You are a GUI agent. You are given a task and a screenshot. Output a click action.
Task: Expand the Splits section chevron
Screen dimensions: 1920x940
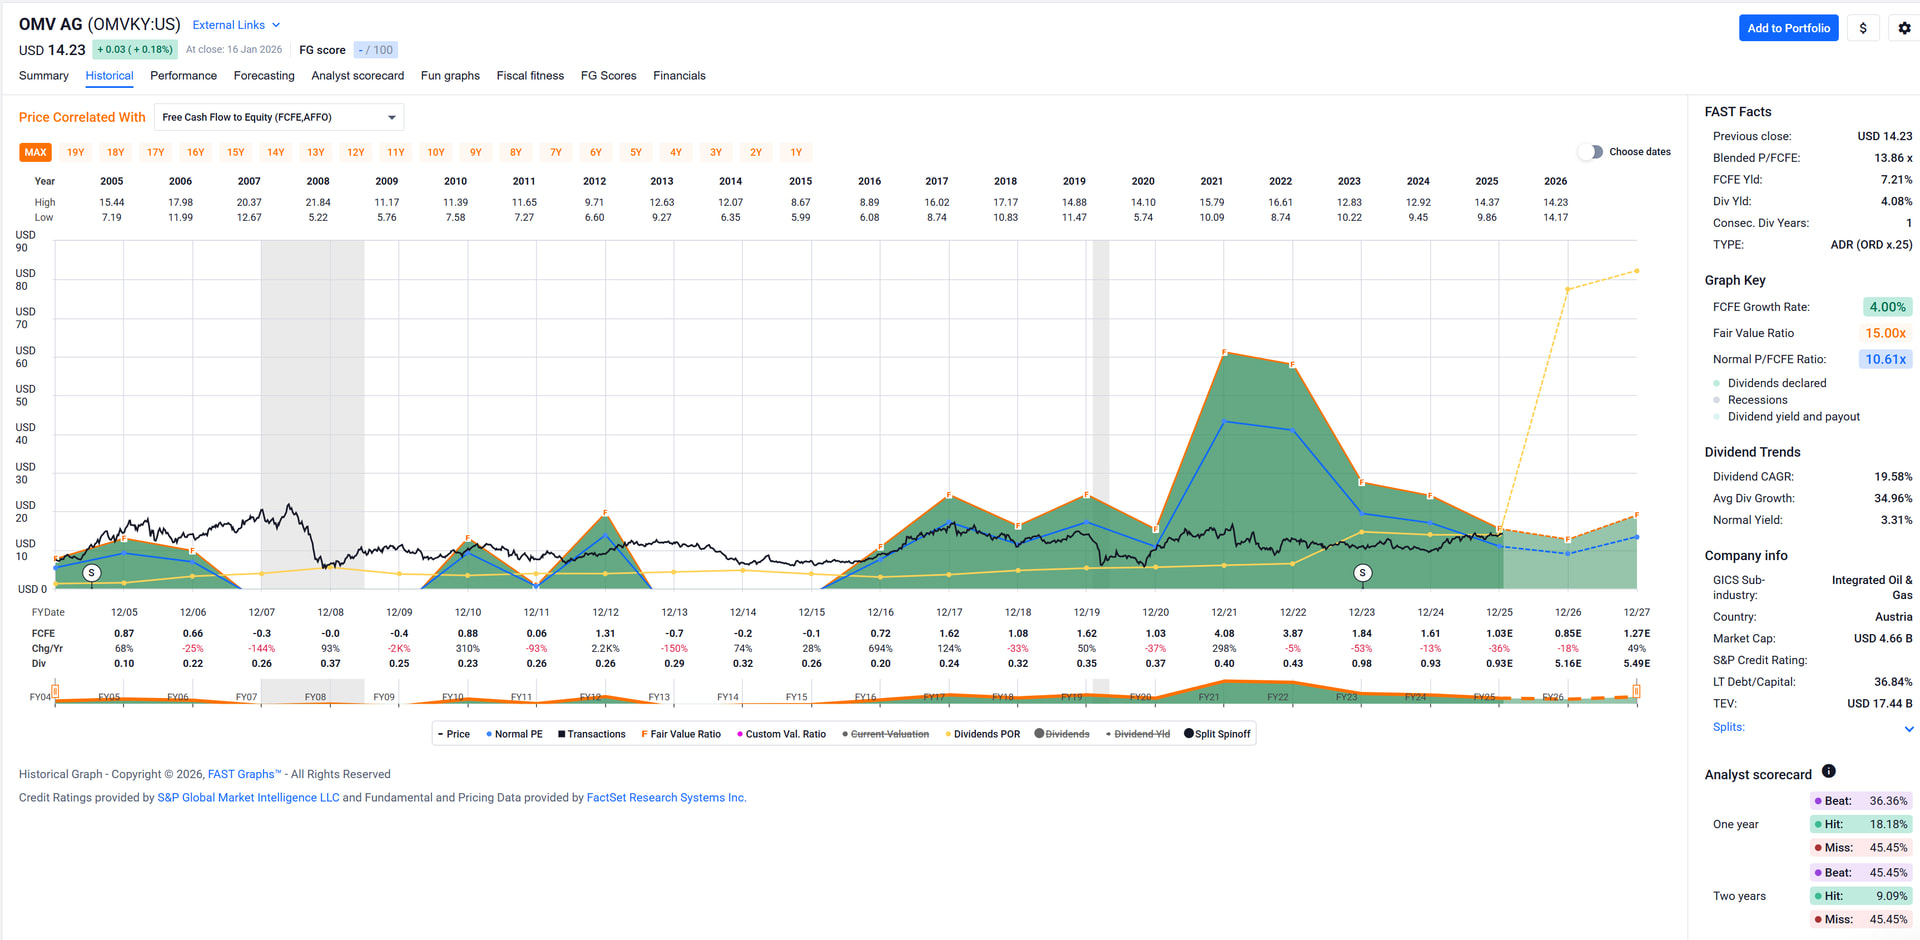[x=1908, y=728]
